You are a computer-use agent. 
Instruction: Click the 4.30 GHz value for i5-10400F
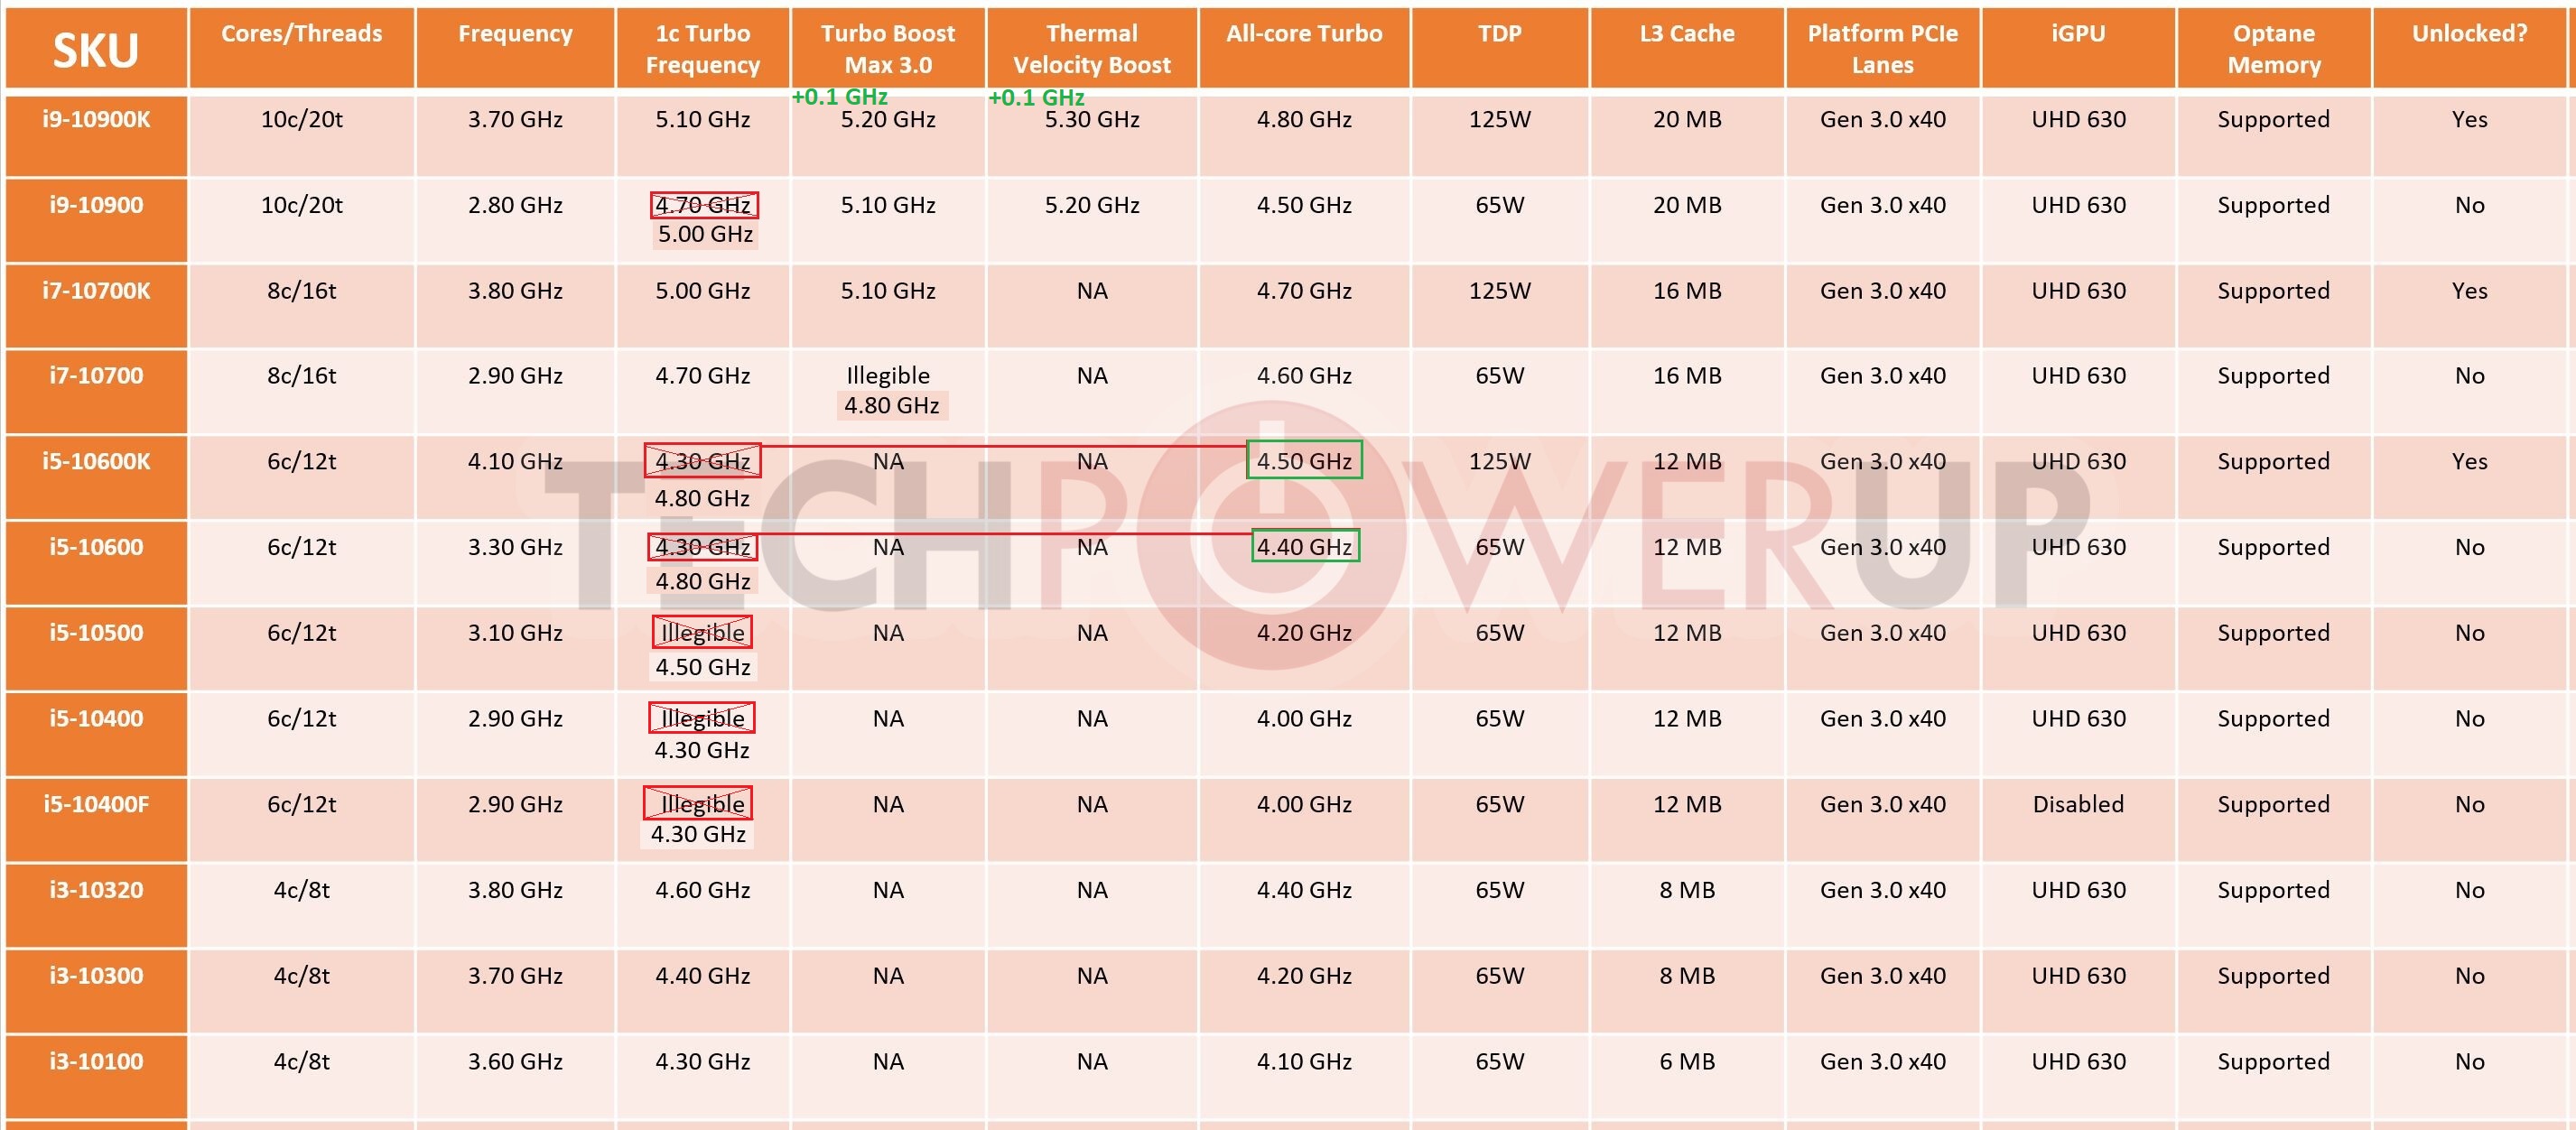coord(698,834)
